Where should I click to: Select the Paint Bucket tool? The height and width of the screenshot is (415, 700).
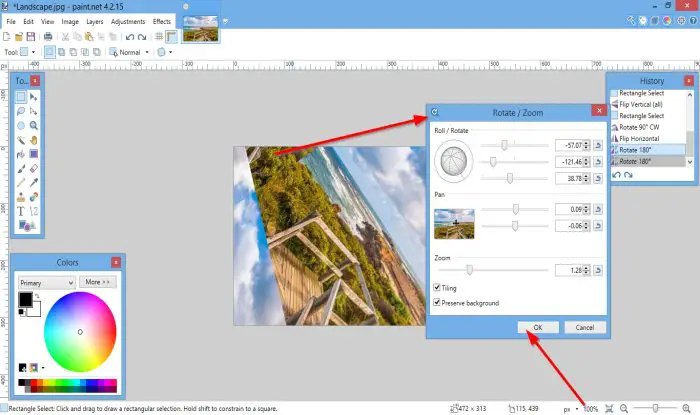pos(21,154)
